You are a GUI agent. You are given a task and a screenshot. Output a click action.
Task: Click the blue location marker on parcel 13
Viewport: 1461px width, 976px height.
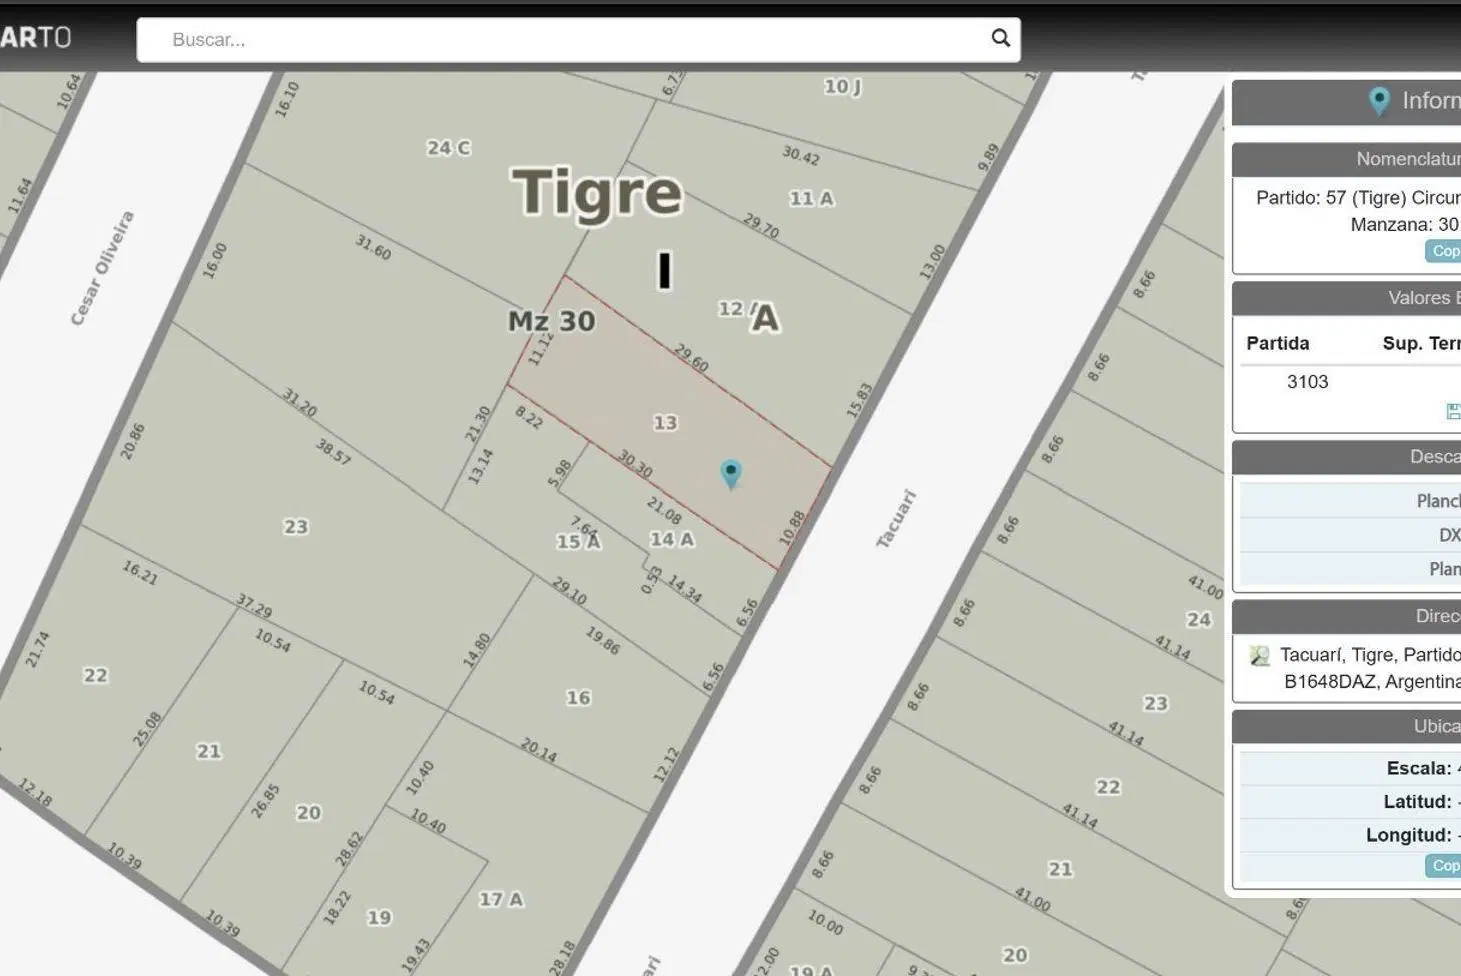(731, 474)
